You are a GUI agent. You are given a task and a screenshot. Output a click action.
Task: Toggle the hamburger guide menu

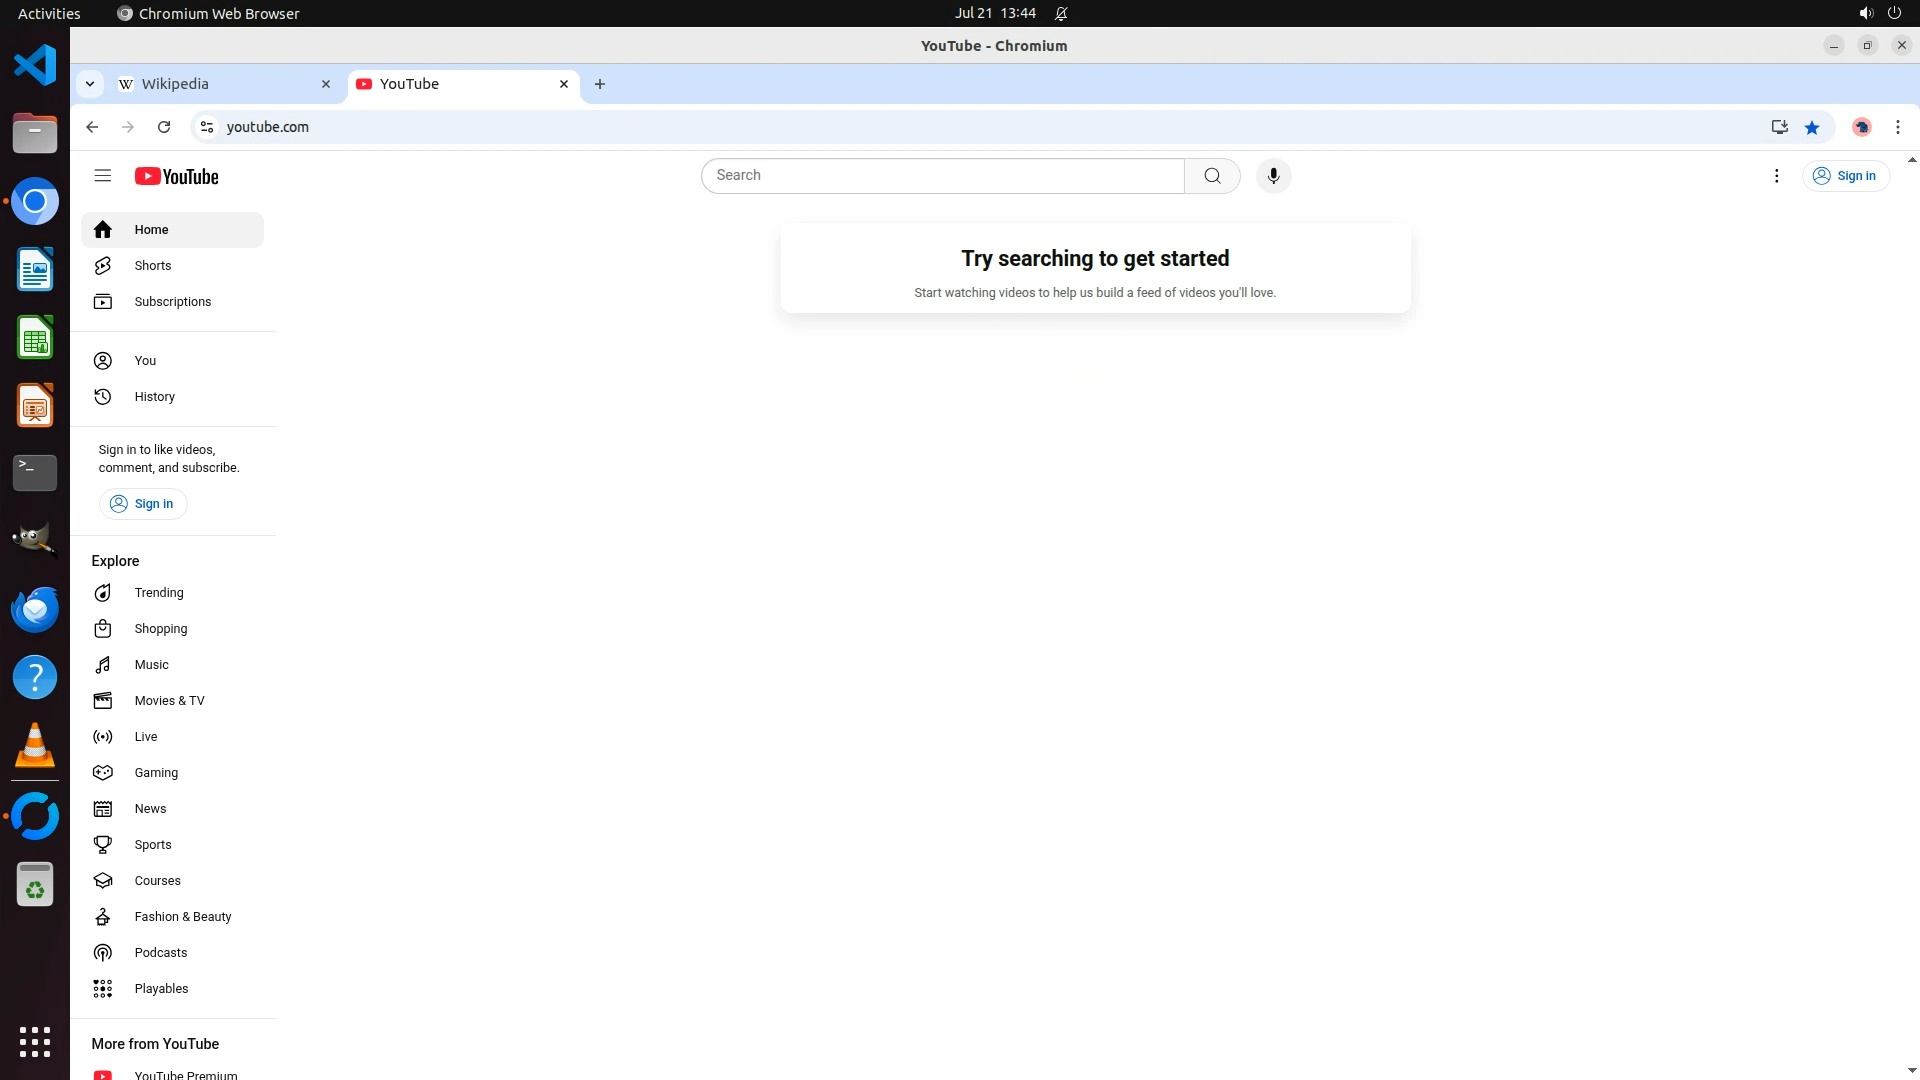[x=102, y=176]
